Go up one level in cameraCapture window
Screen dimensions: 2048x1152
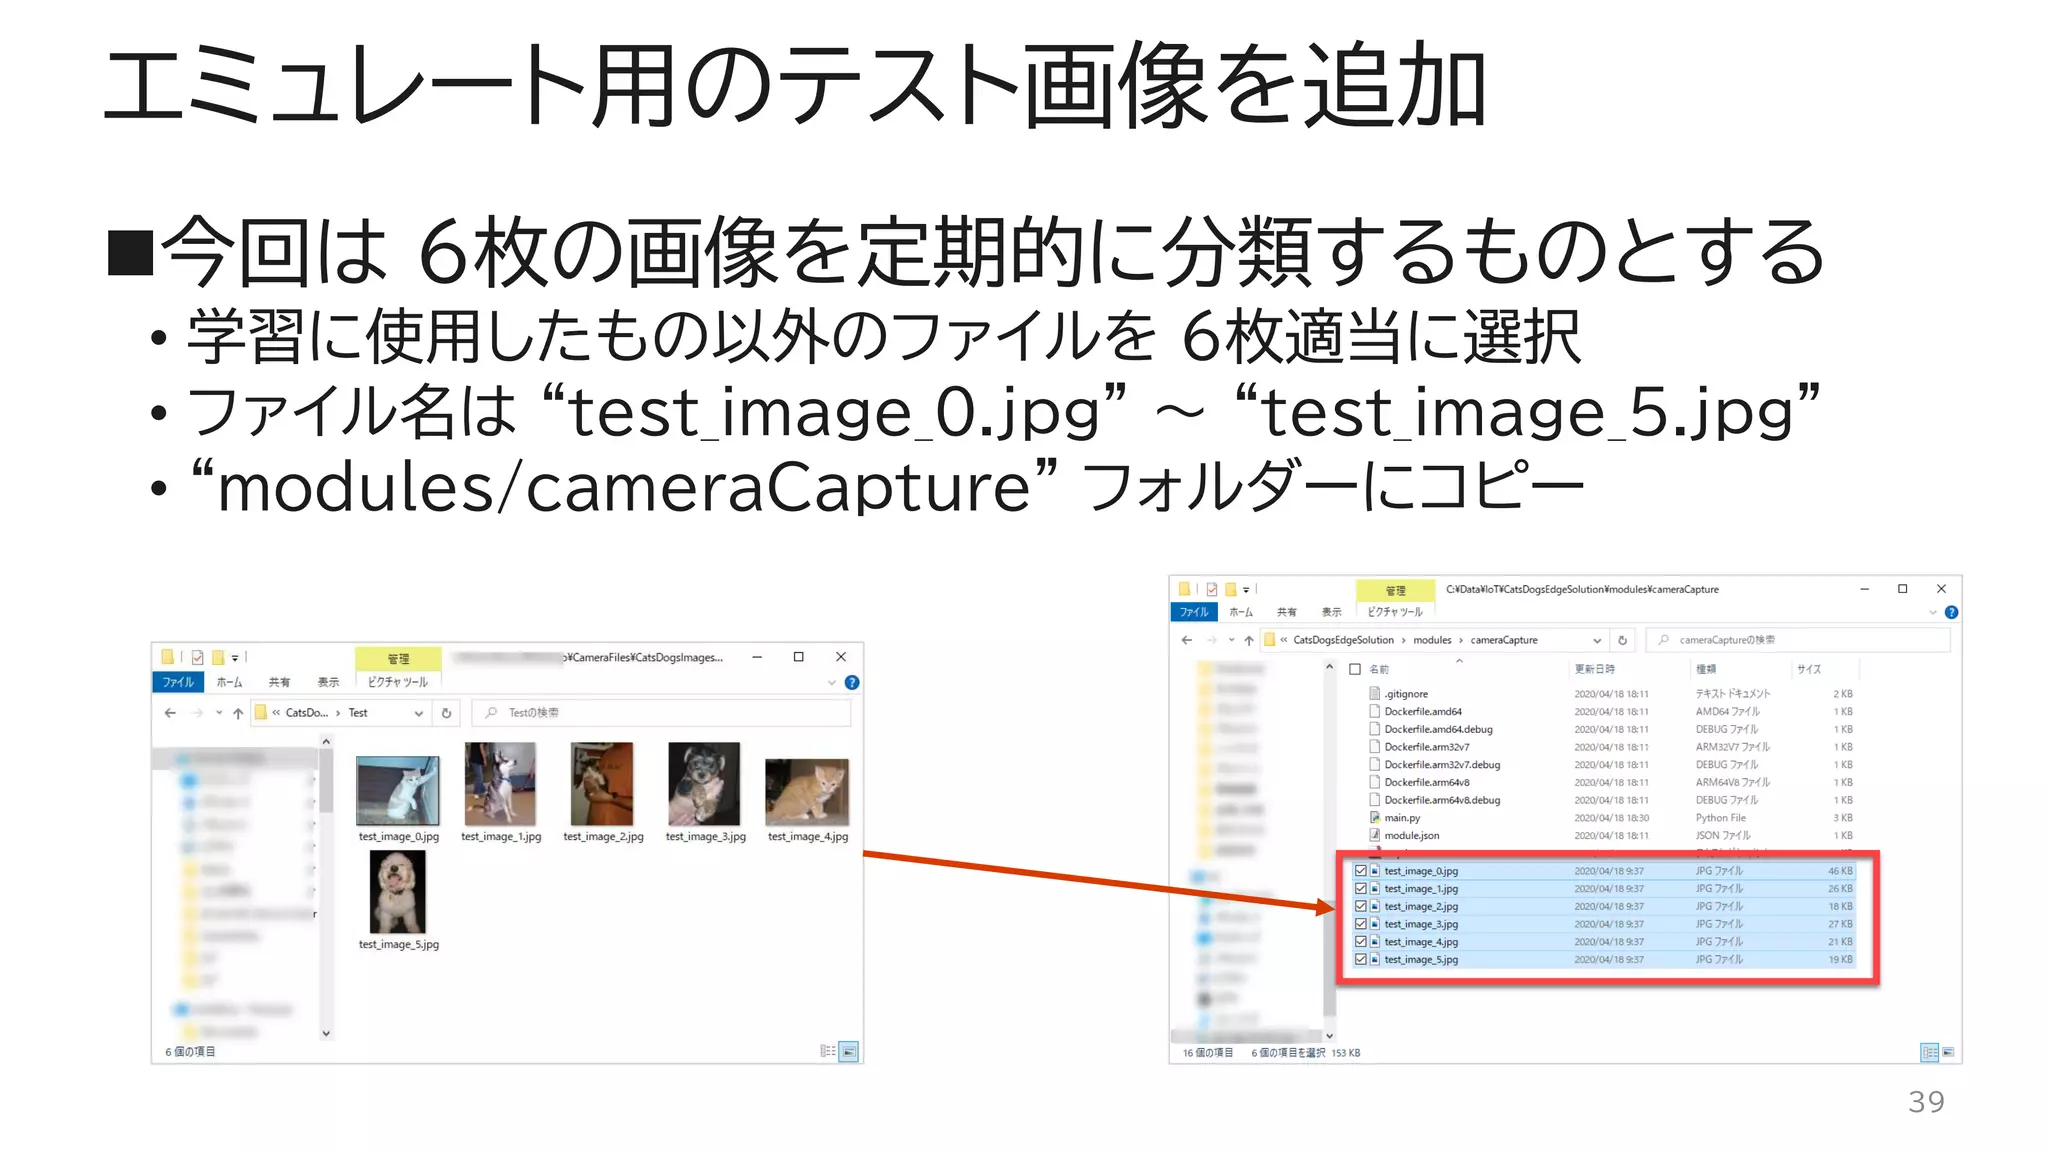click(x=1249, y=640)
